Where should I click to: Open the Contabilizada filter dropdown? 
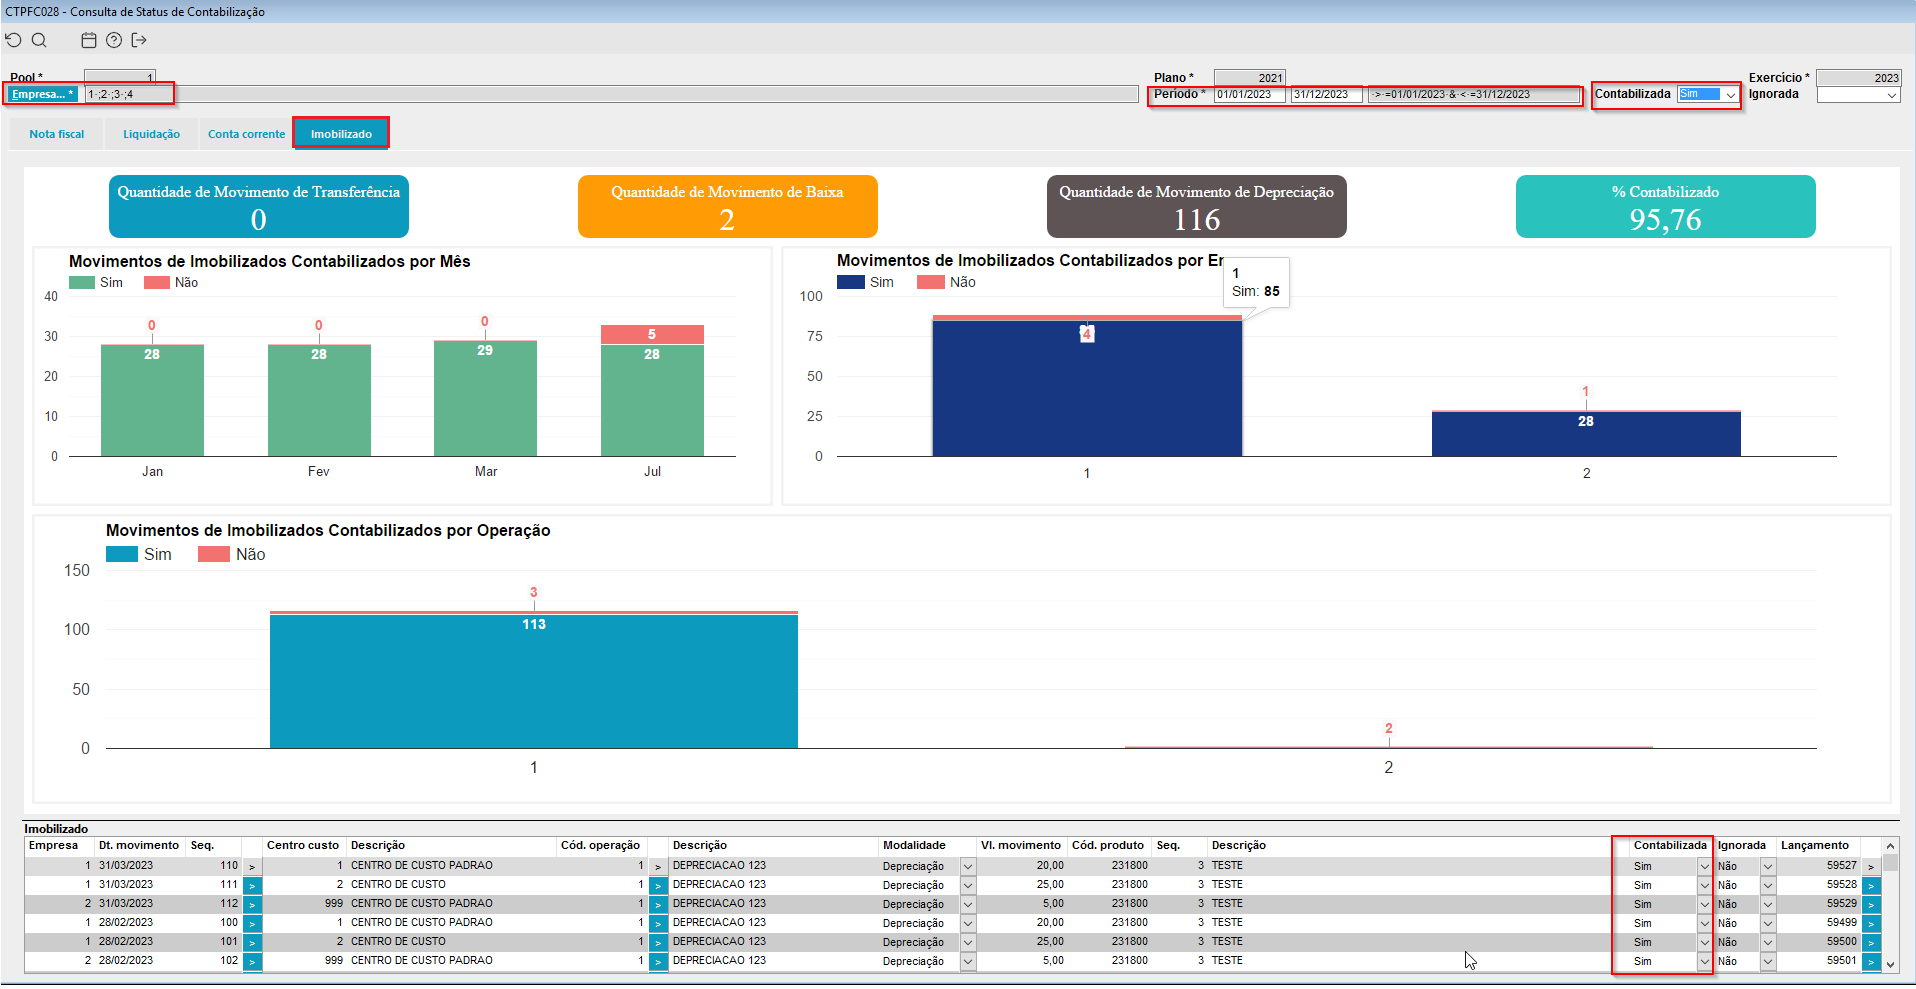[1730, 95]
